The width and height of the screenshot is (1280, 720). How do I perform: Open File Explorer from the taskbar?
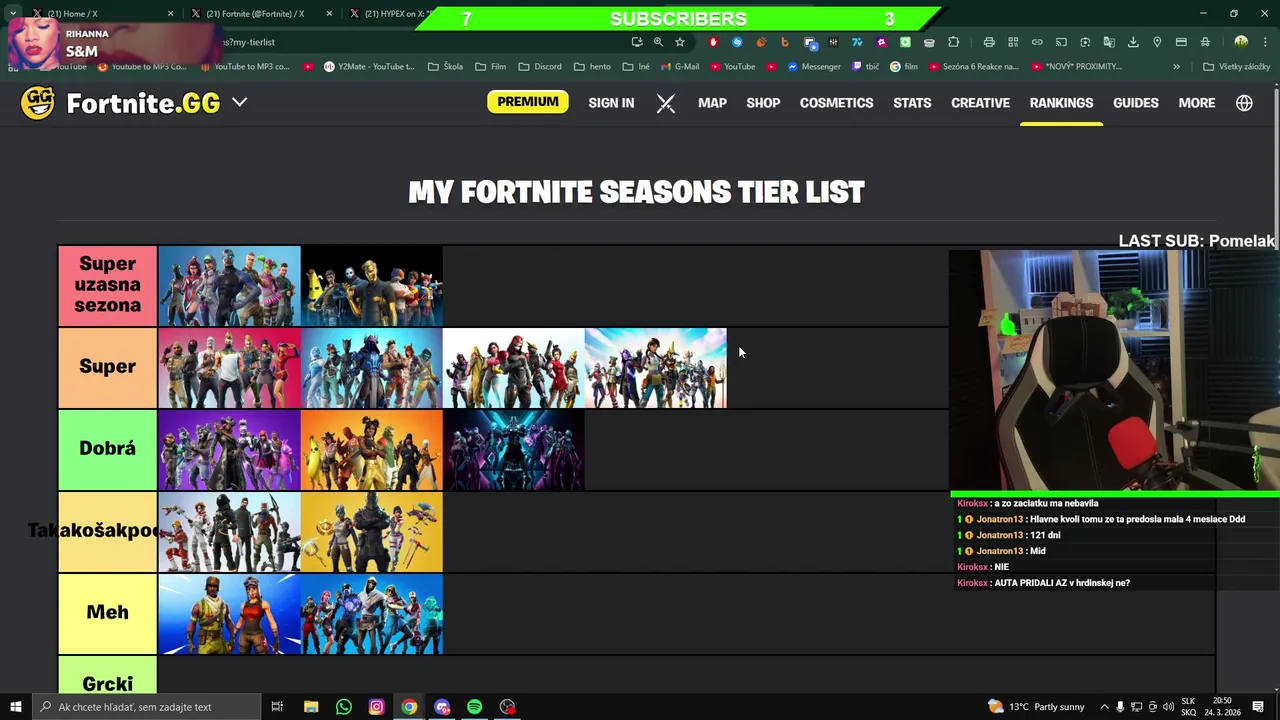311,707
